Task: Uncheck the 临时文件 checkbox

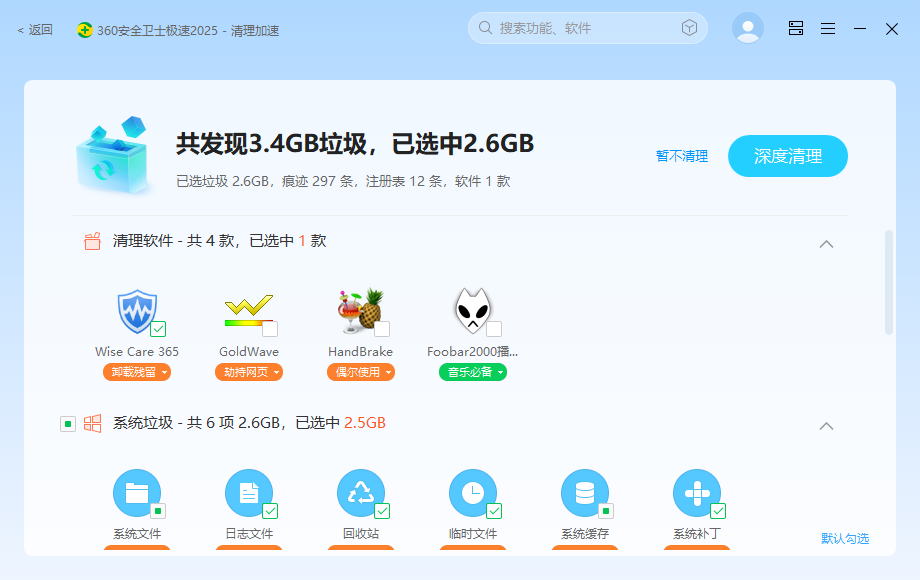Action: tap(494, 511)
